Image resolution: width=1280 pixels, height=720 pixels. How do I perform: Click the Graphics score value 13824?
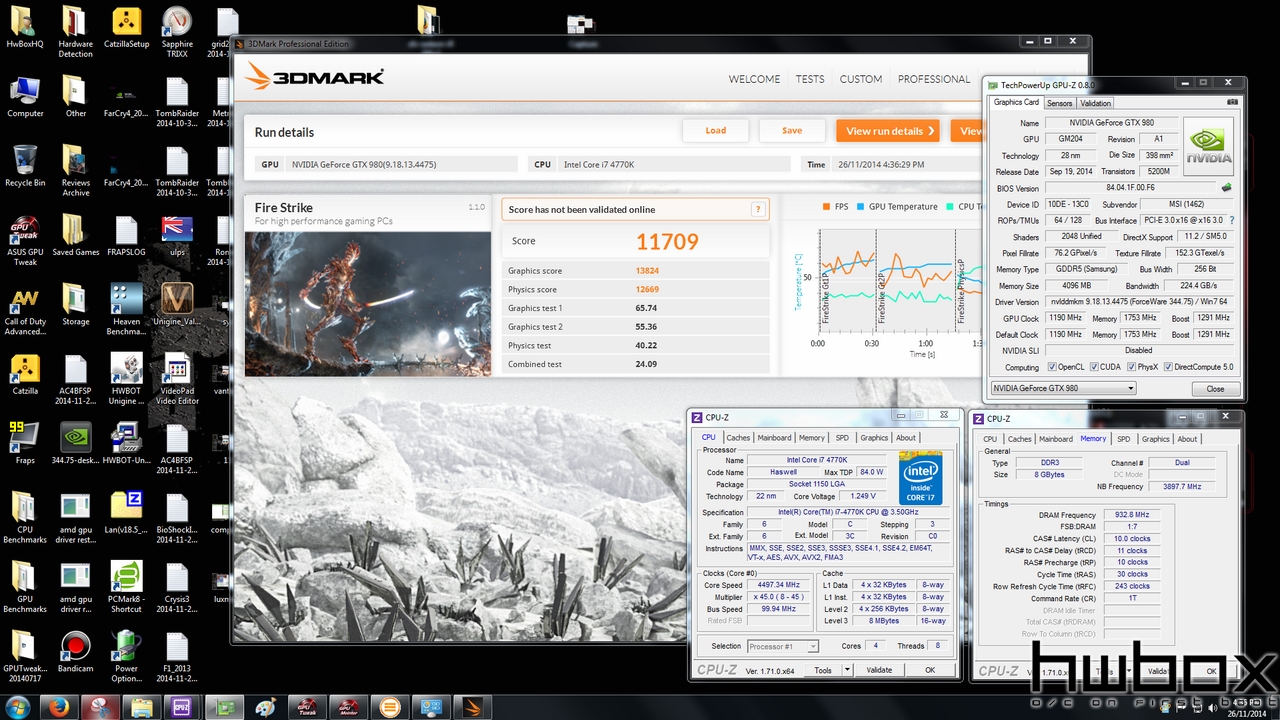click(x=647, y=270)
